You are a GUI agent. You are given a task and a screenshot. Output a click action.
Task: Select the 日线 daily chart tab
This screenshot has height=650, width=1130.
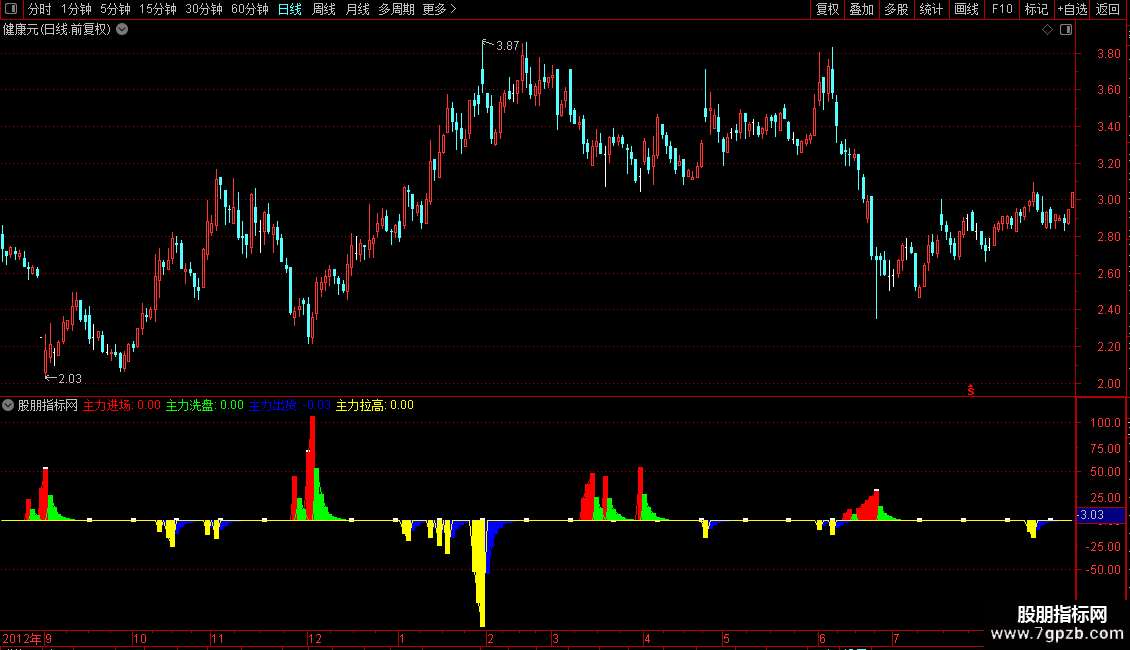coord(290,9)
